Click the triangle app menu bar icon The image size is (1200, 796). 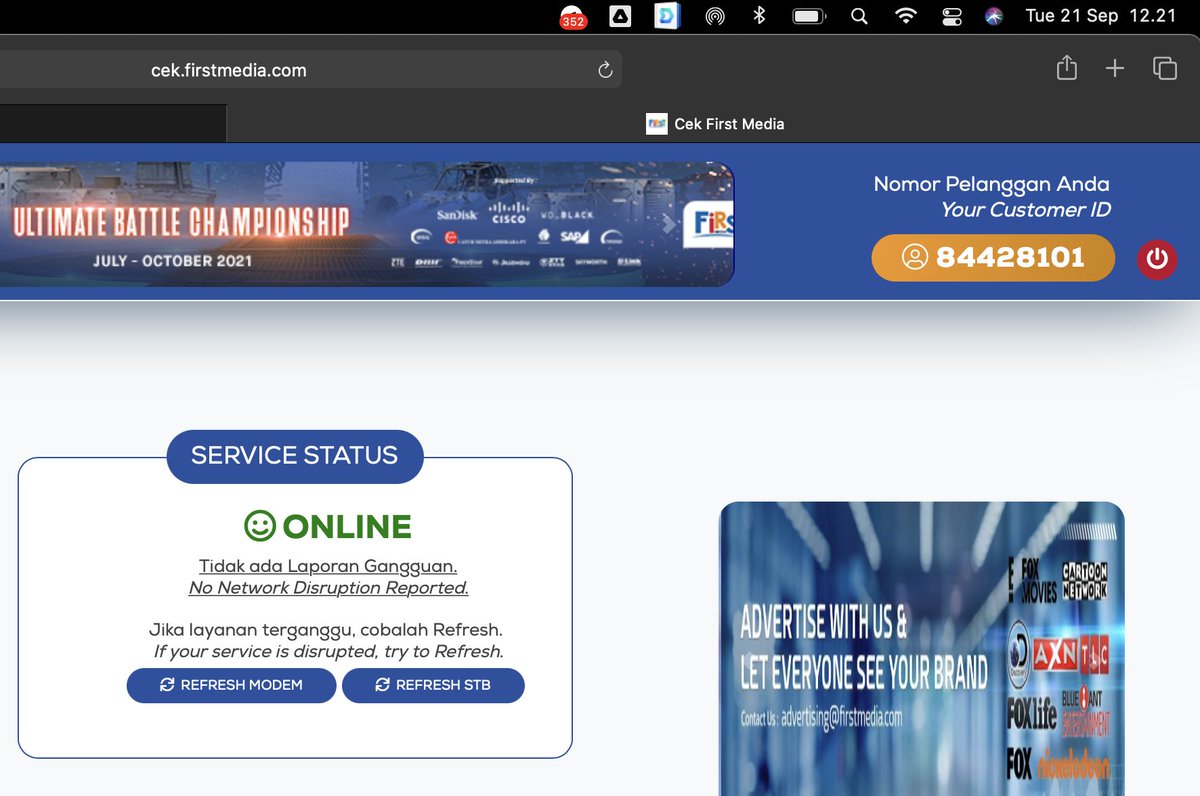pyautogui.click(x=620, y=15)
